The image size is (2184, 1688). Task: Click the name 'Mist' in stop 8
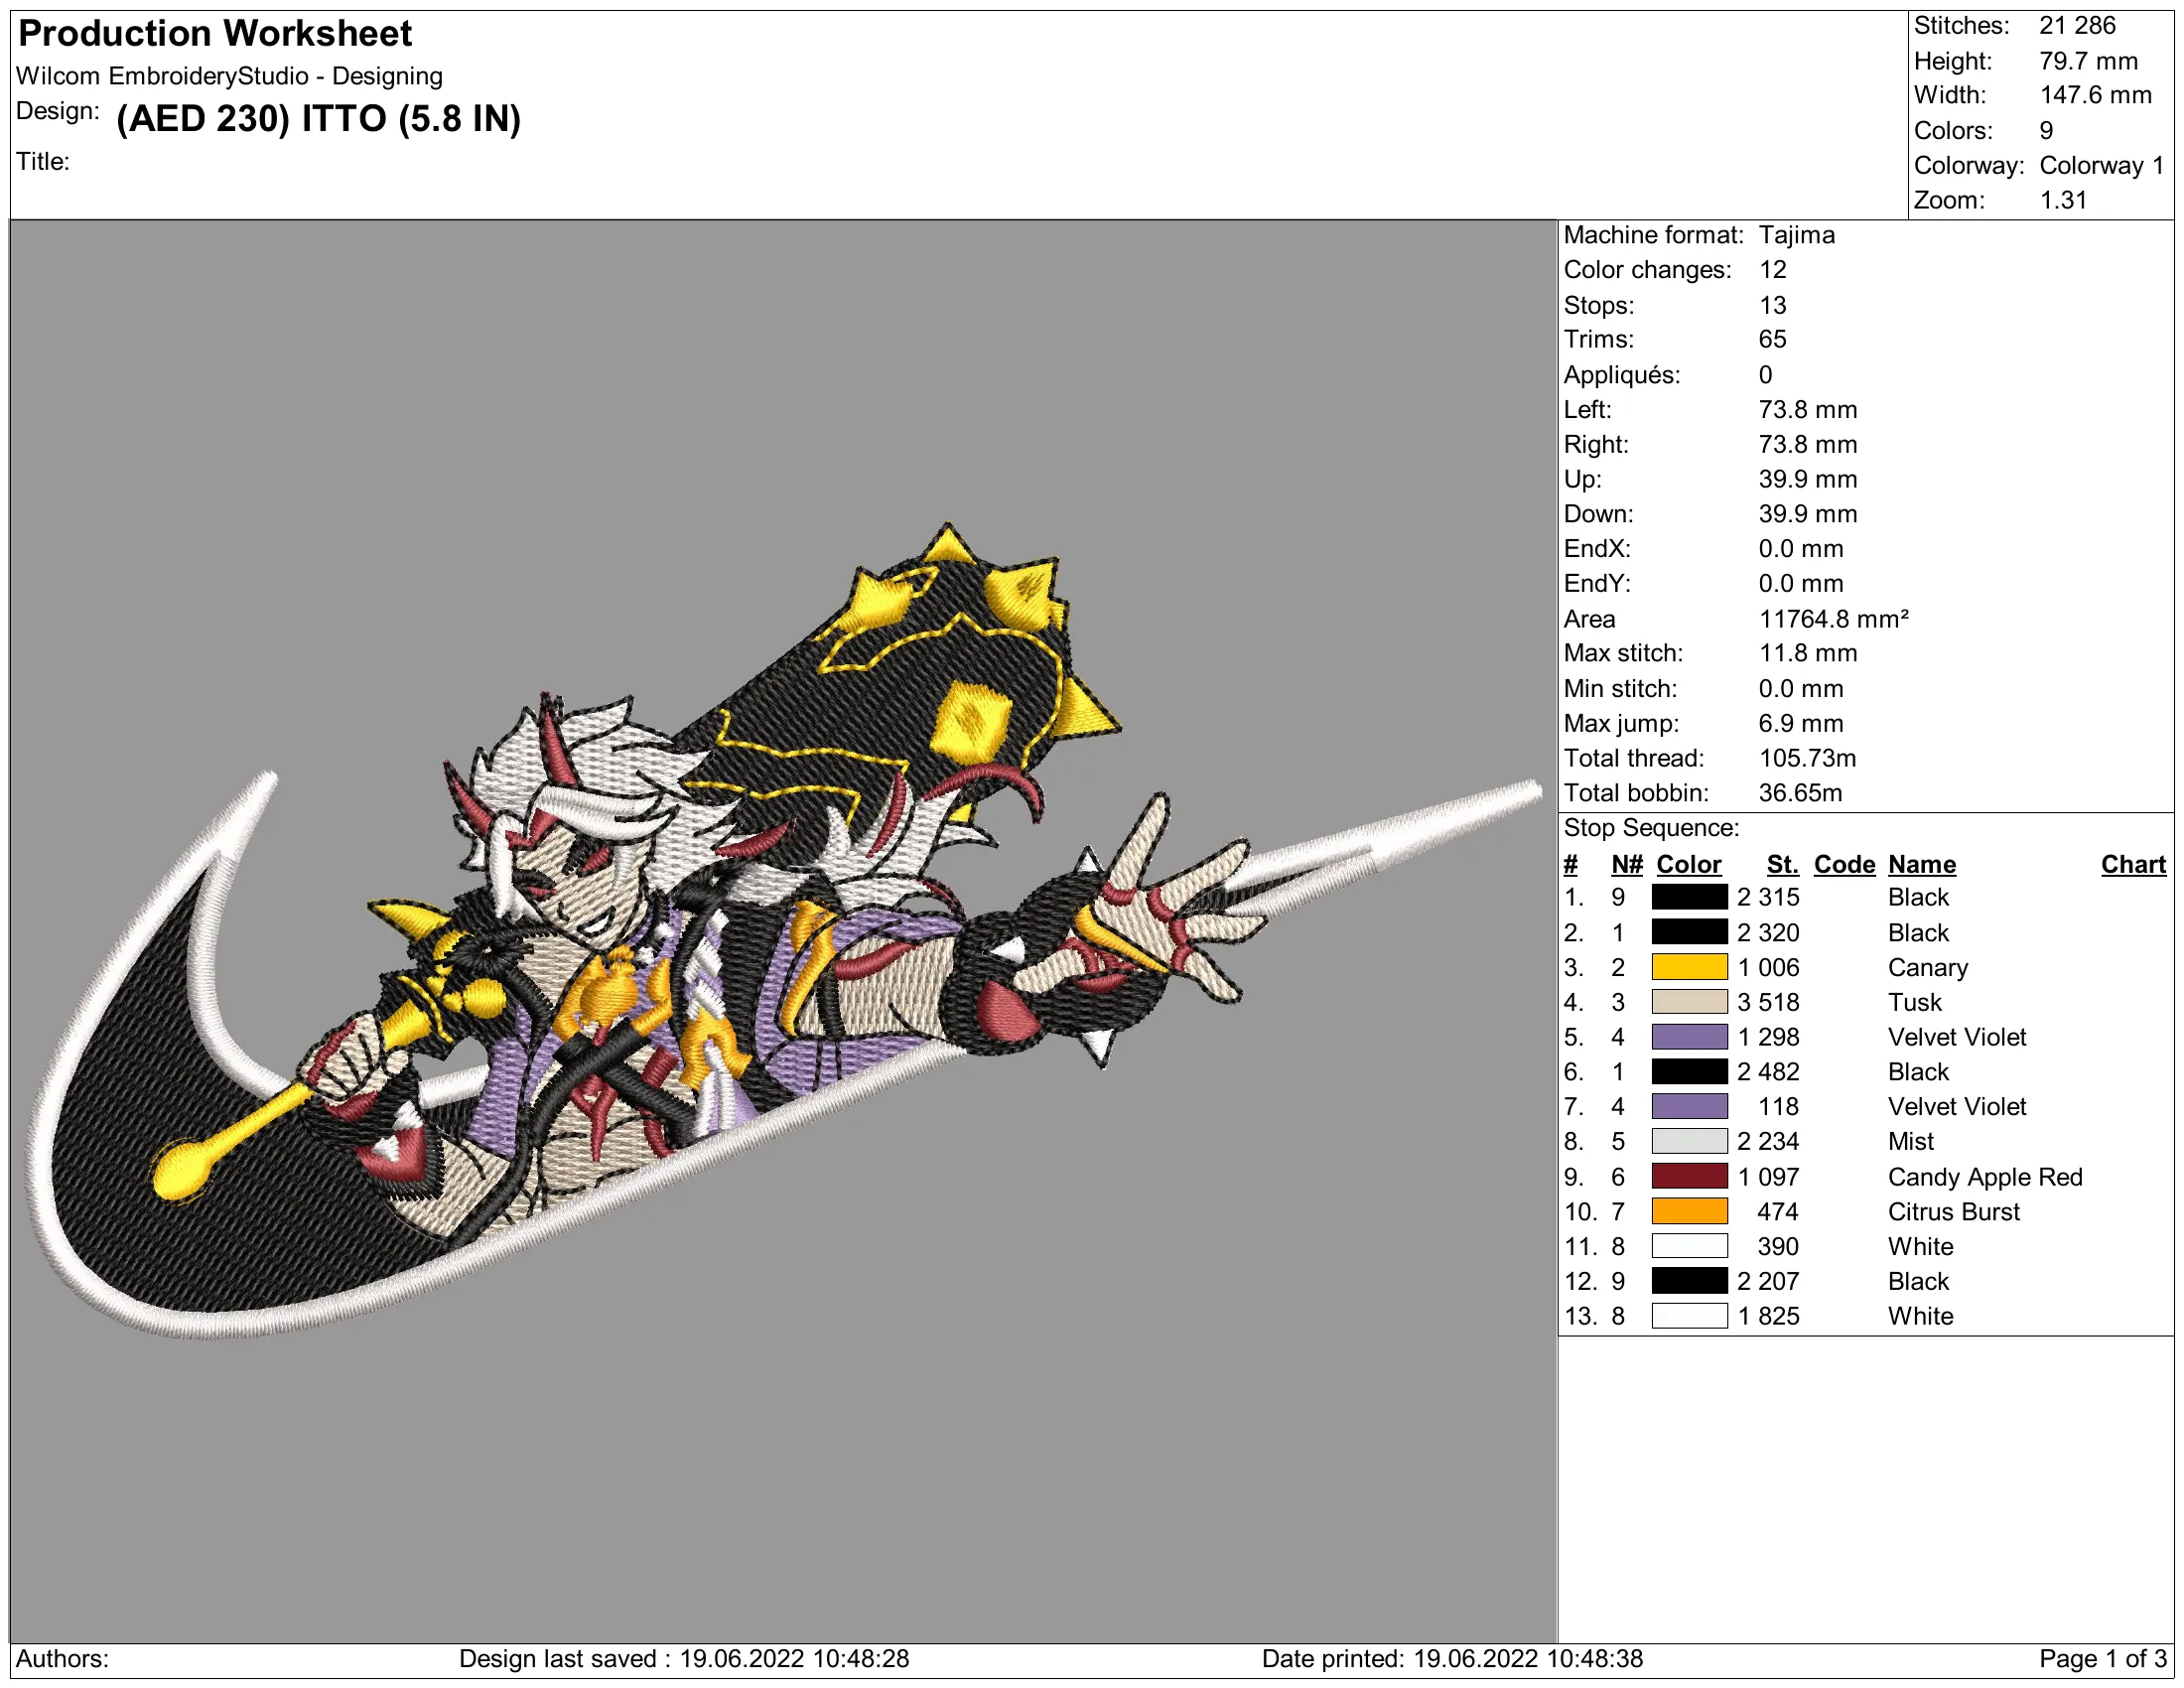point(1910,1142)
